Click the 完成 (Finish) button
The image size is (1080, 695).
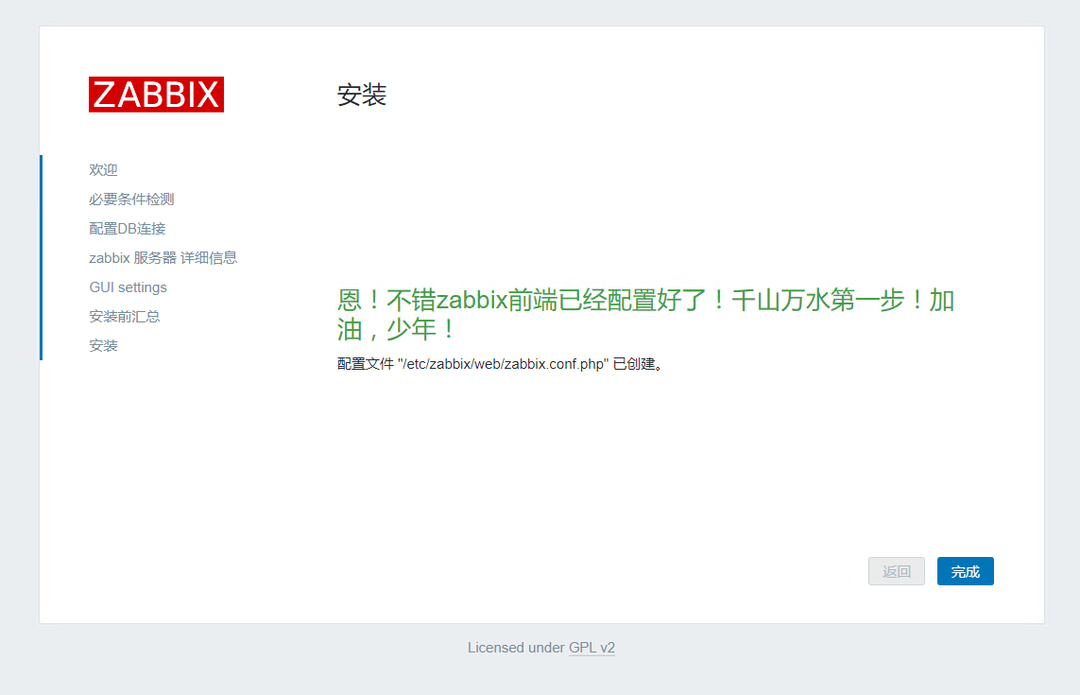point(965,571)
